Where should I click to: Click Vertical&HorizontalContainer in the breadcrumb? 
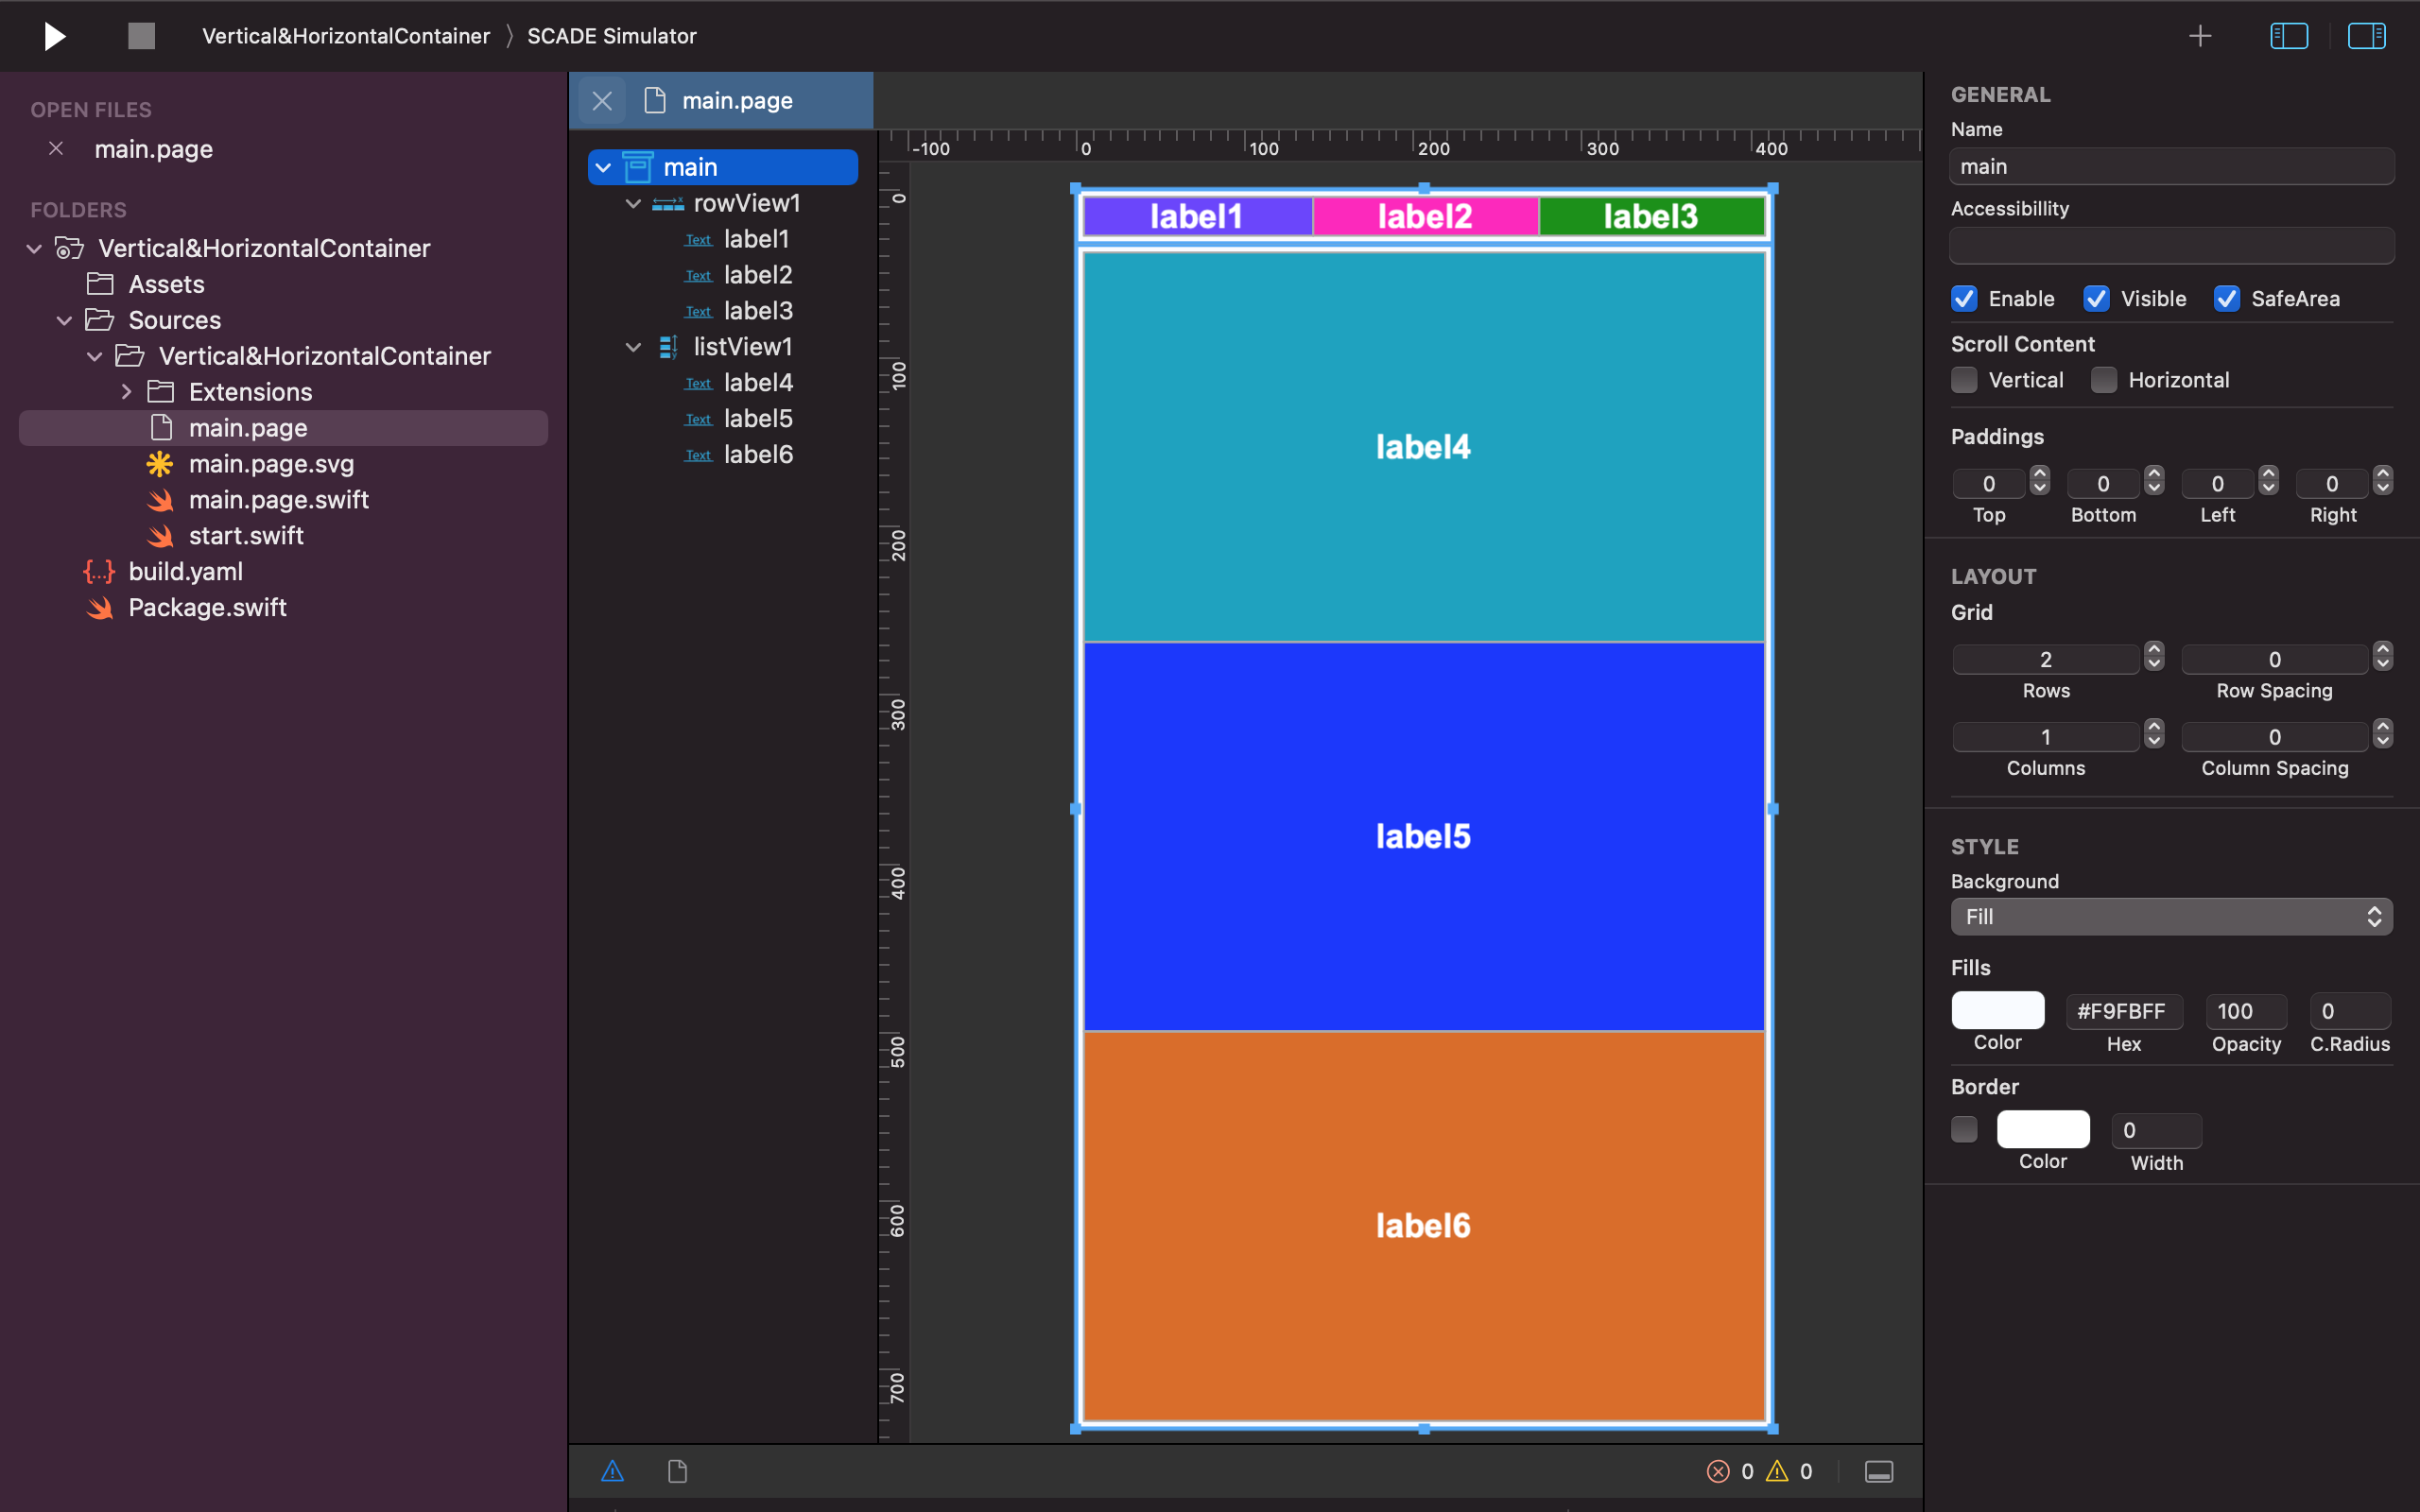(346, 36)
